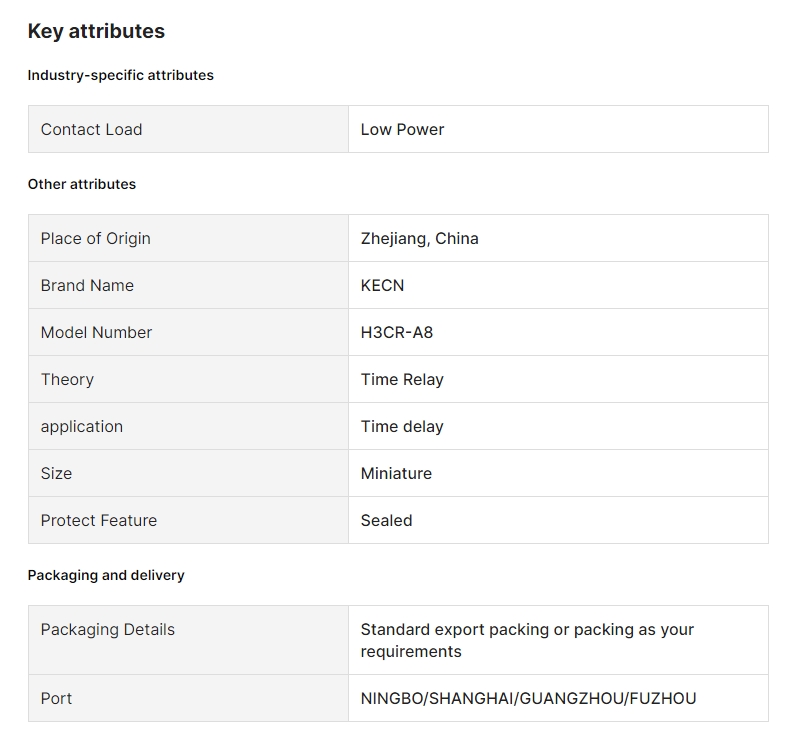Click the NINGBO/SHANGHAI/GUANGZHOU/FUZHOU port value

[x=528, y=698]
